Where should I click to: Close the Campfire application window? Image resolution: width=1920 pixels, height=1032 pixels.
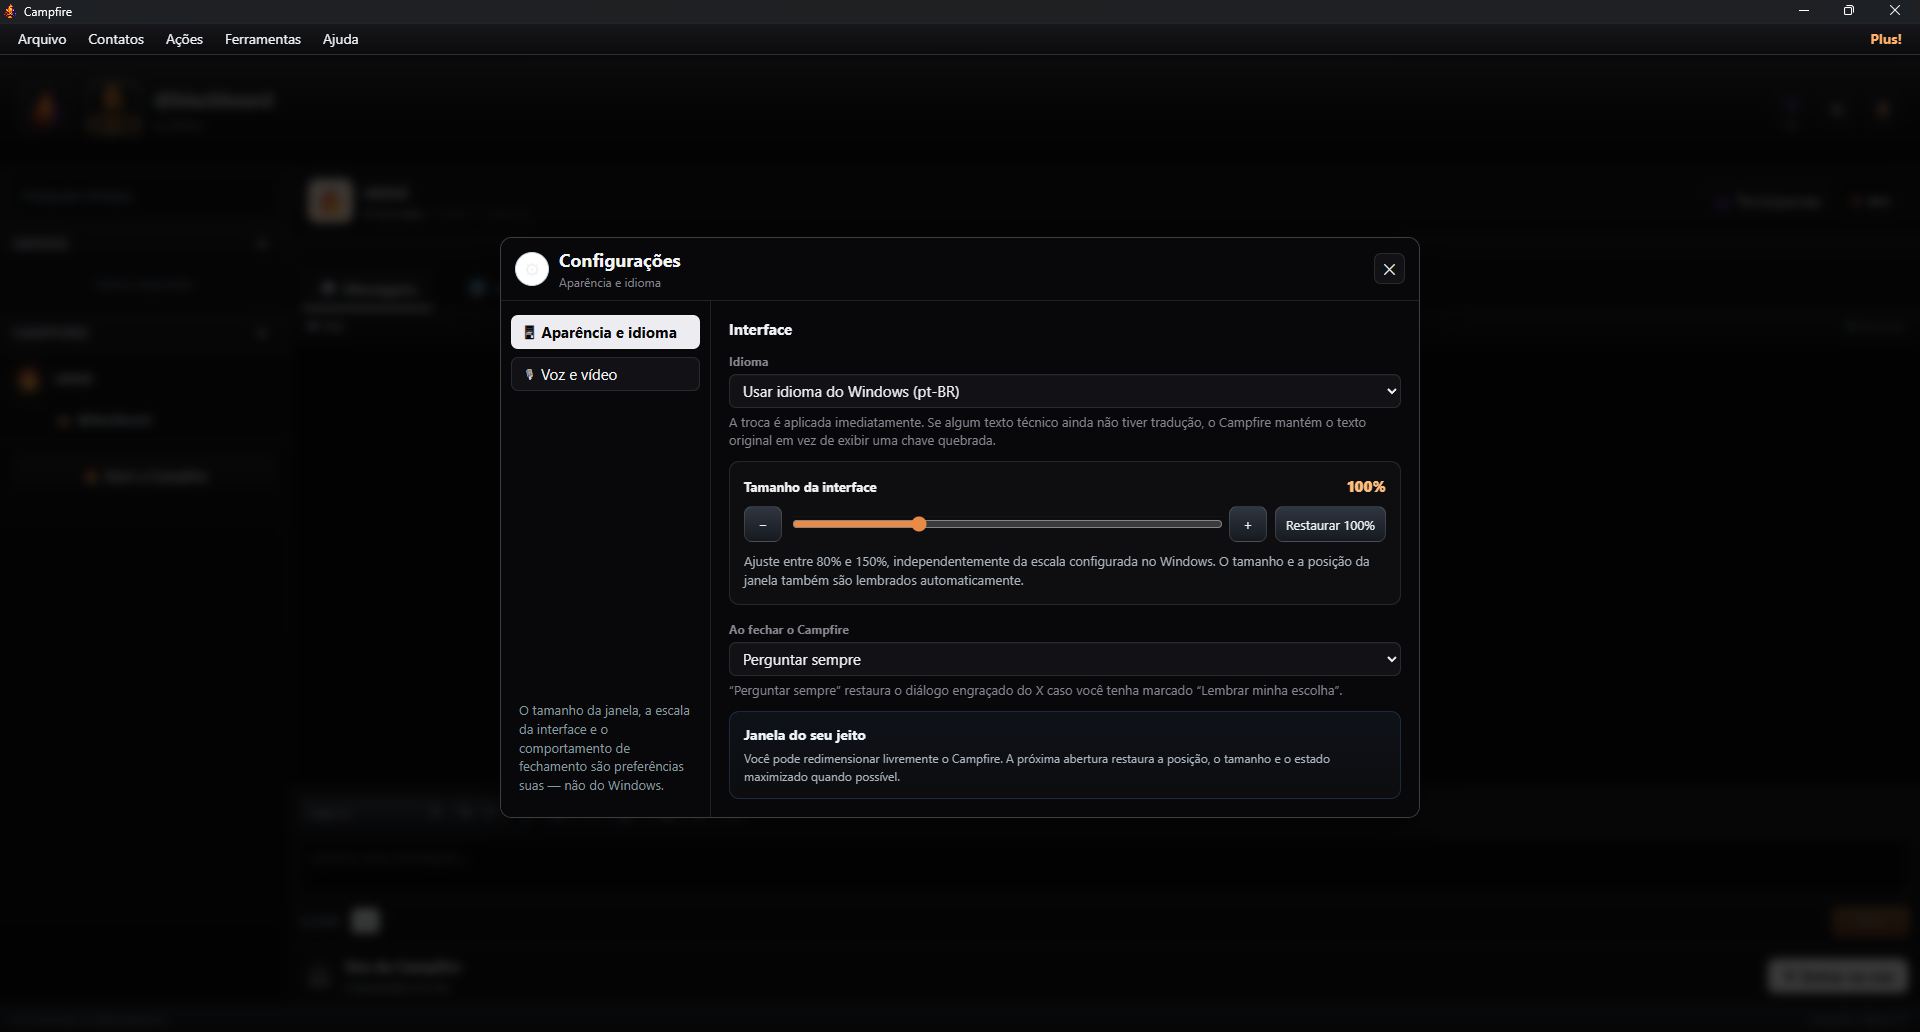tap(1895, 11)
